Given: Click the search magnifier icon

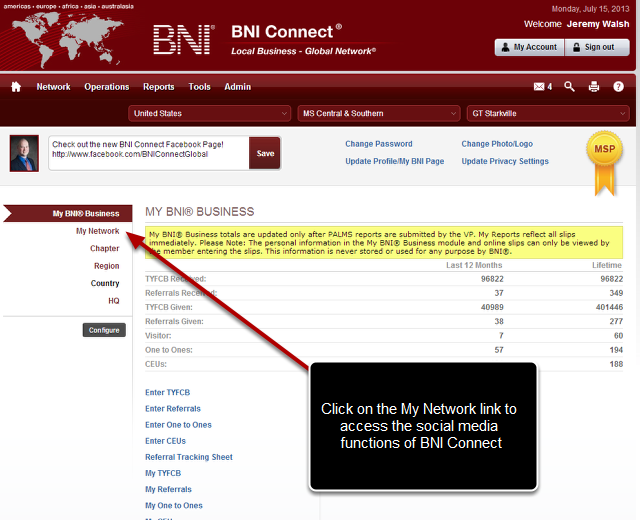Looking at the screenshot, I should (x=570, y=87).
